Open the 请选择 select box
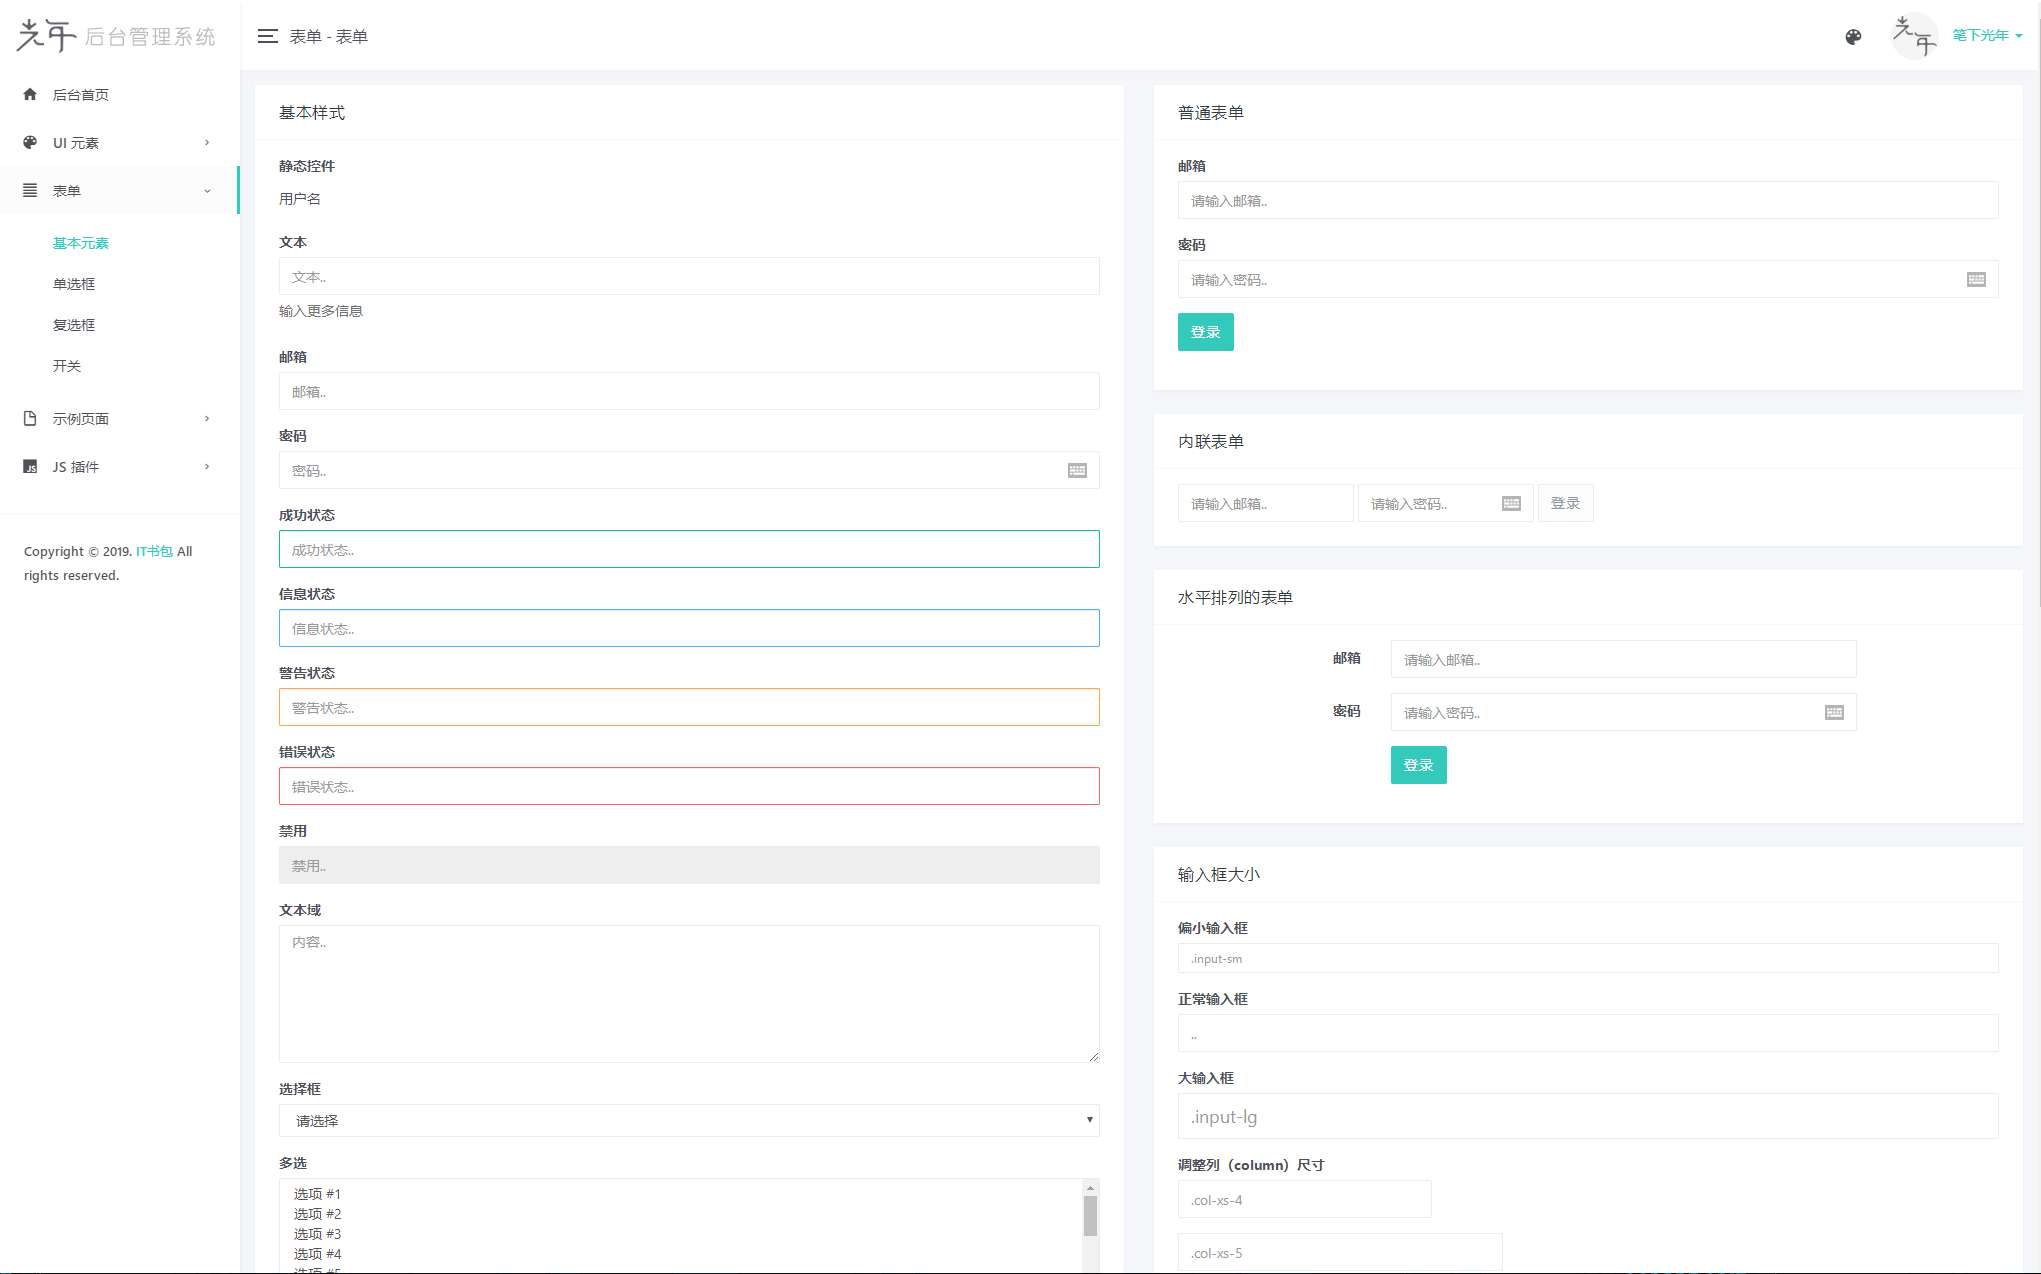Viewport: 2041px width, 1274px height. 688,1120
